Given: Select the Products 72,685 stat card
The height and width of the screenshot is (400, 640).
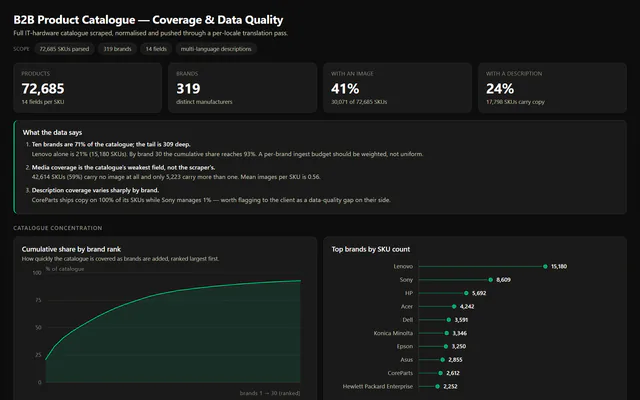Looking at the screenshot, I should 88,88.
